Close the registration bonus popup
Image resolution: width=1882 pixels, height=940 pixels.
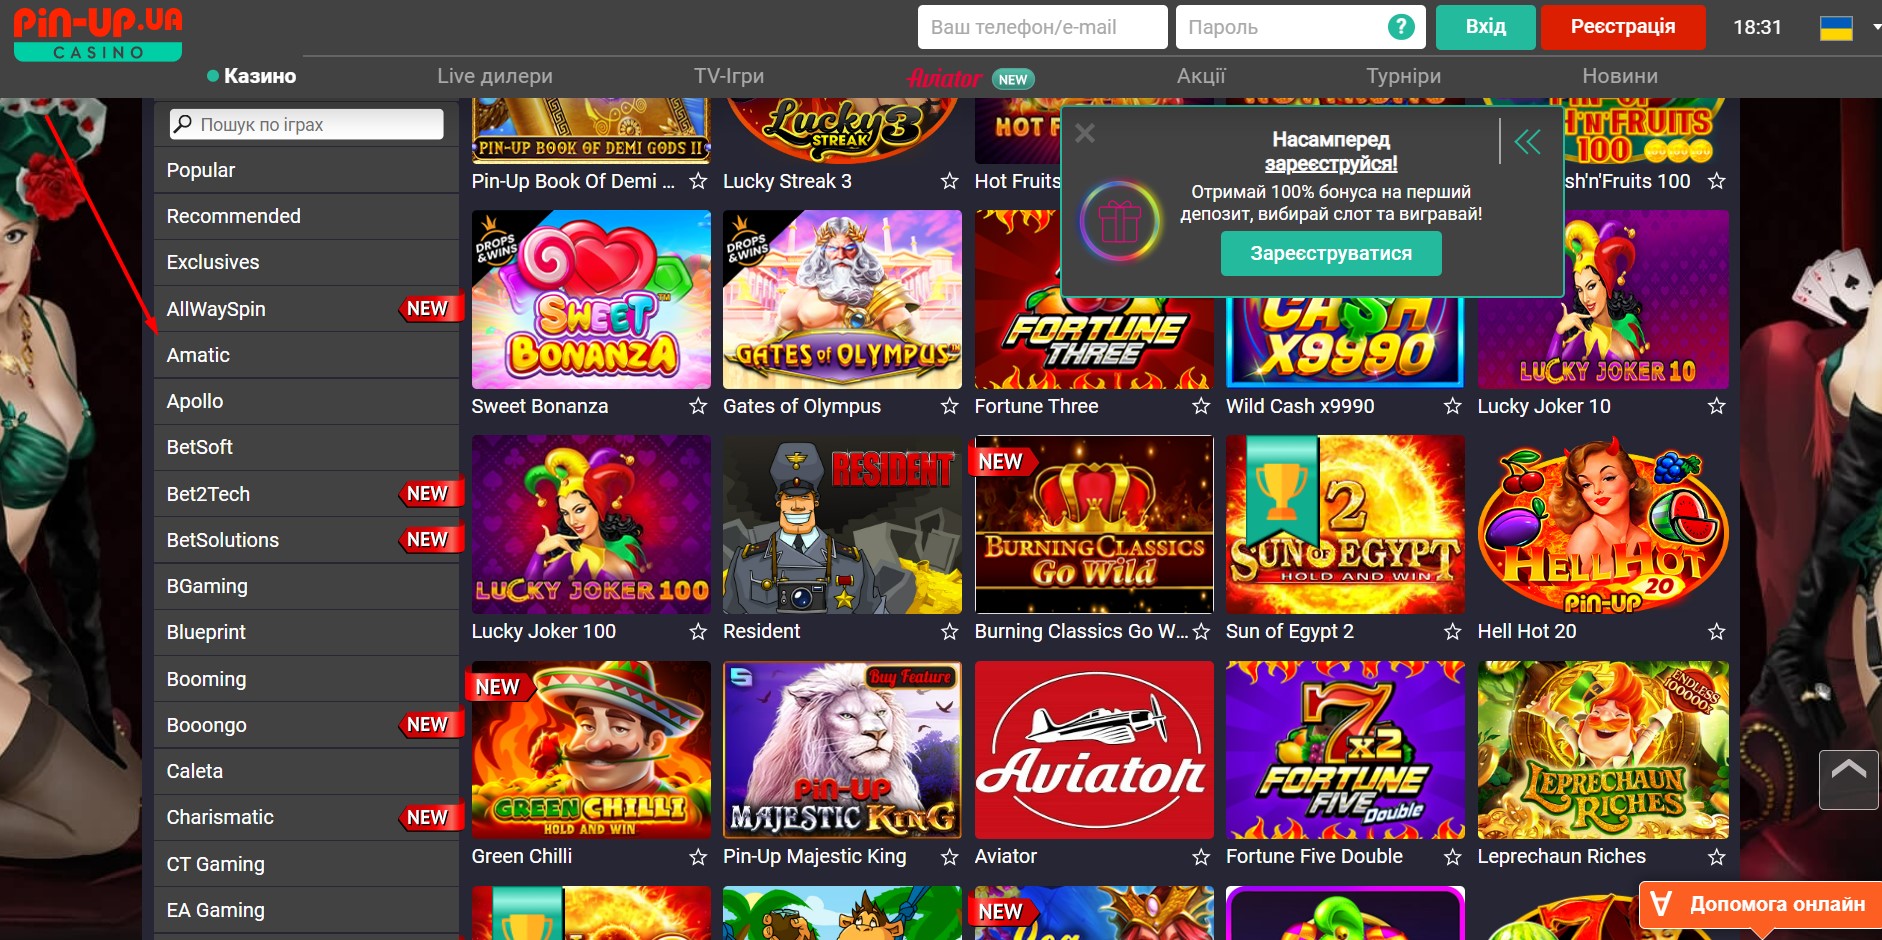click(x=1085, y=133)
